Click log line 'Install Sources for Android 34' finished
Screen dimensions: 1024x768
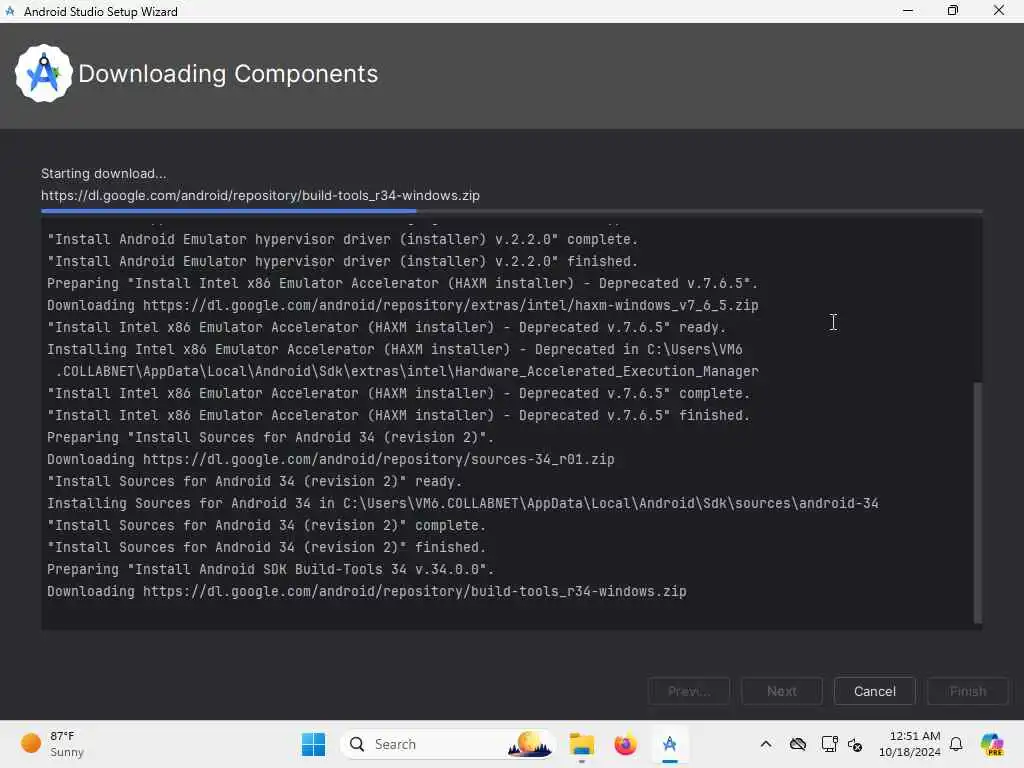pyautogui.click(x=266, y=547)
